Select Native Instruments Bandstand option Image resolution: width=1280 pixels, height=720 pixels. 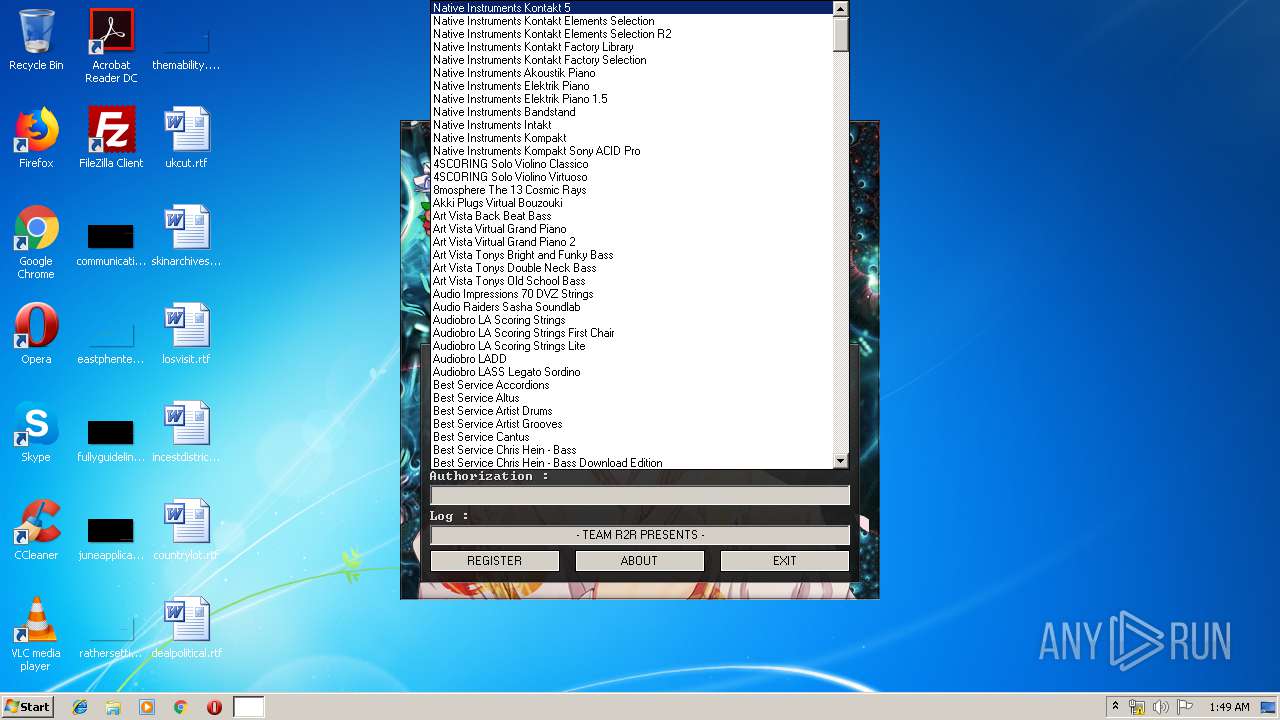point(631,112)
